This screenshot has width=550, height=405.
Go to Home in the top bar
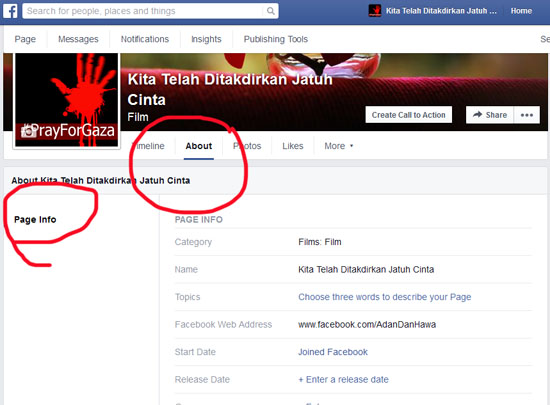[521, 11]
